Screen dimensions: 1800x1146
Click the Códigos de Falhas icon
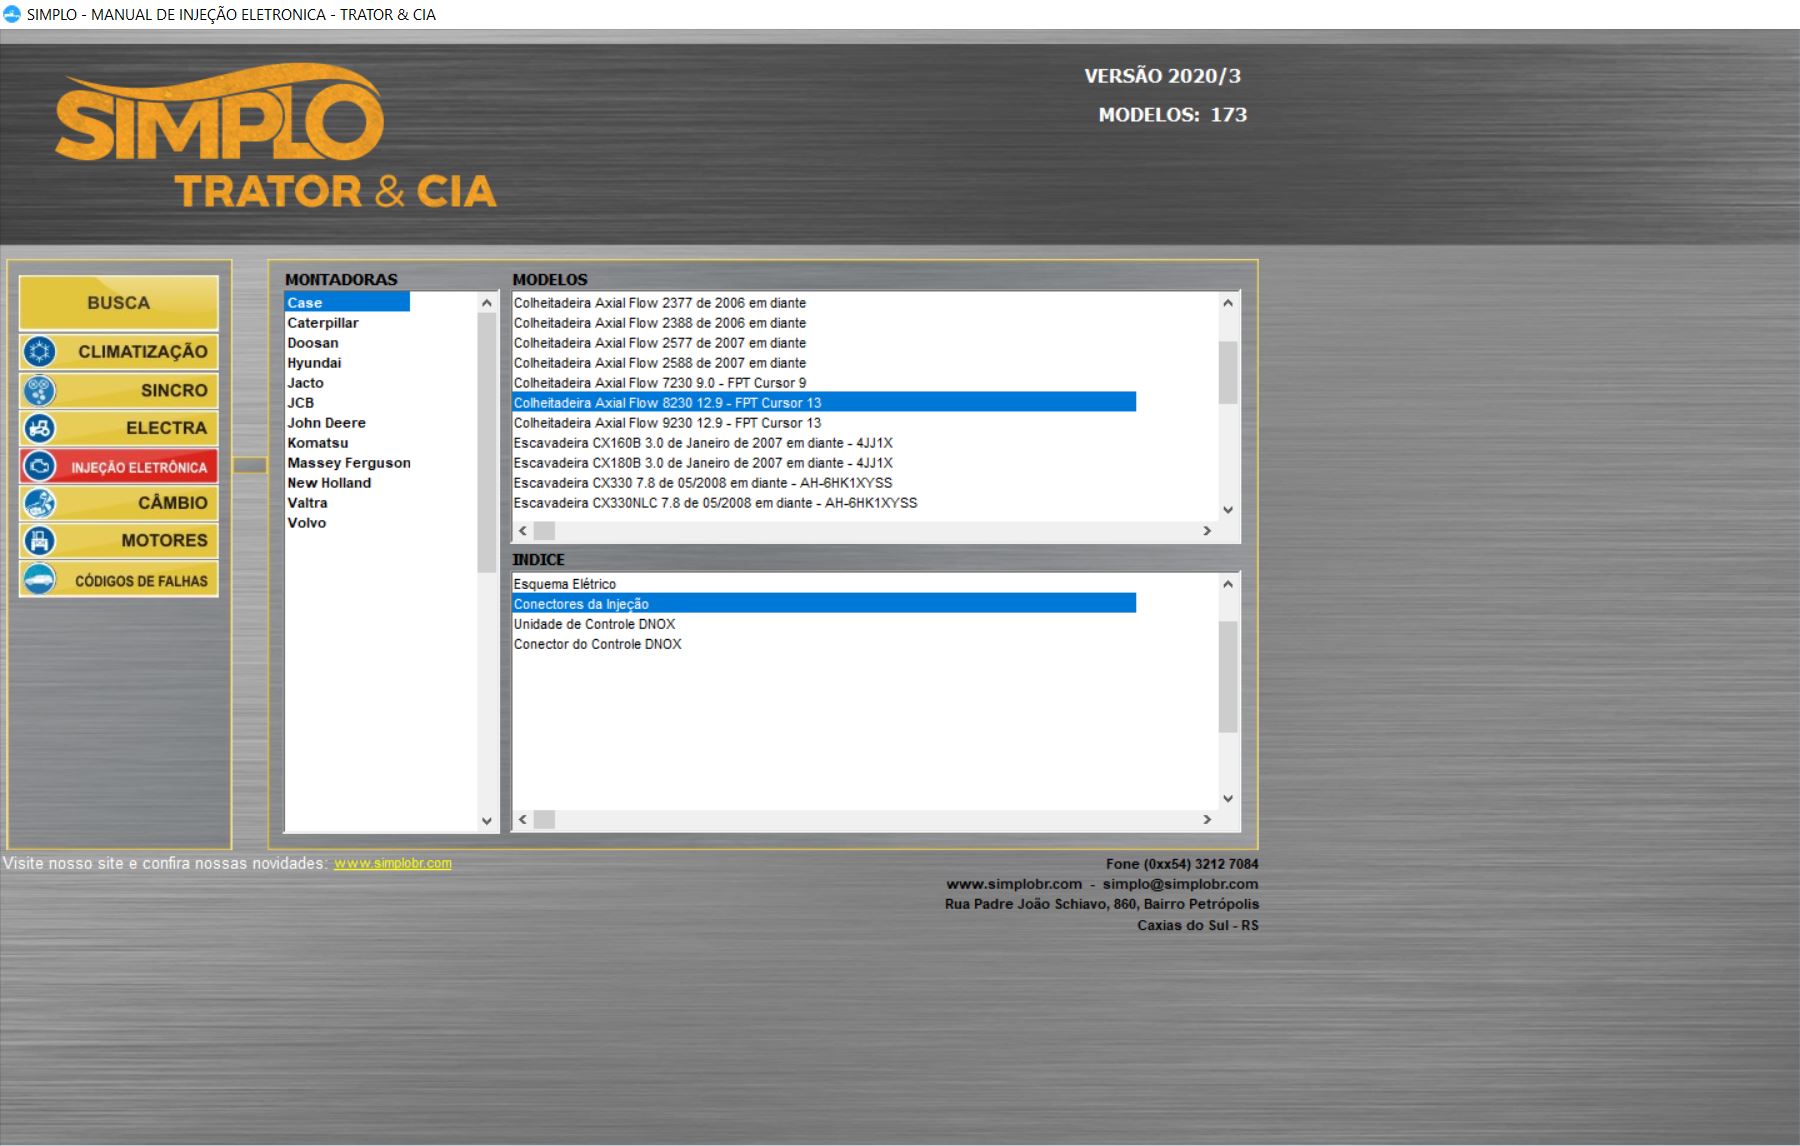40,580
